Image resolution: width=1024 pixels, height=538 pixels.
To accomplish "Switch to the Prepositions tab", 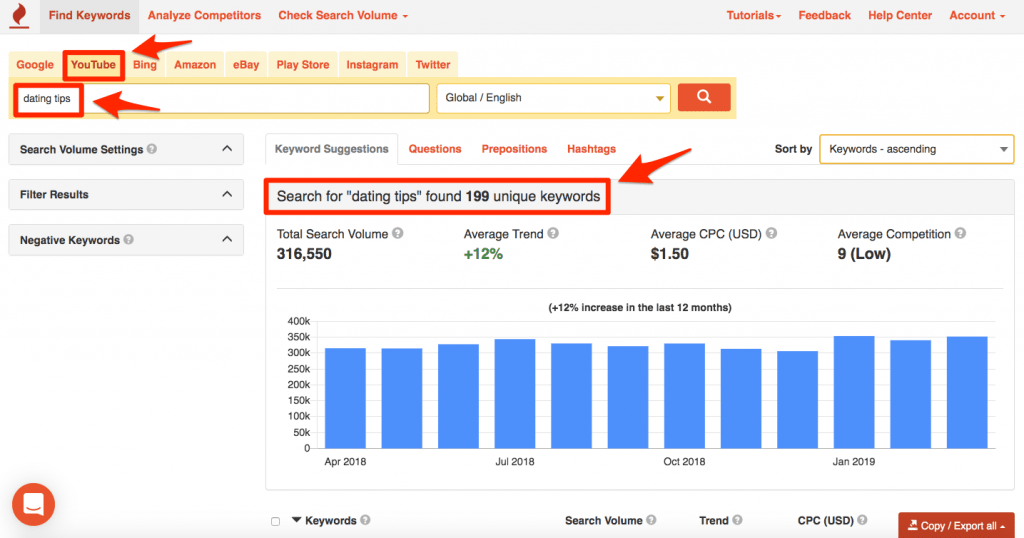I will 514,149.
